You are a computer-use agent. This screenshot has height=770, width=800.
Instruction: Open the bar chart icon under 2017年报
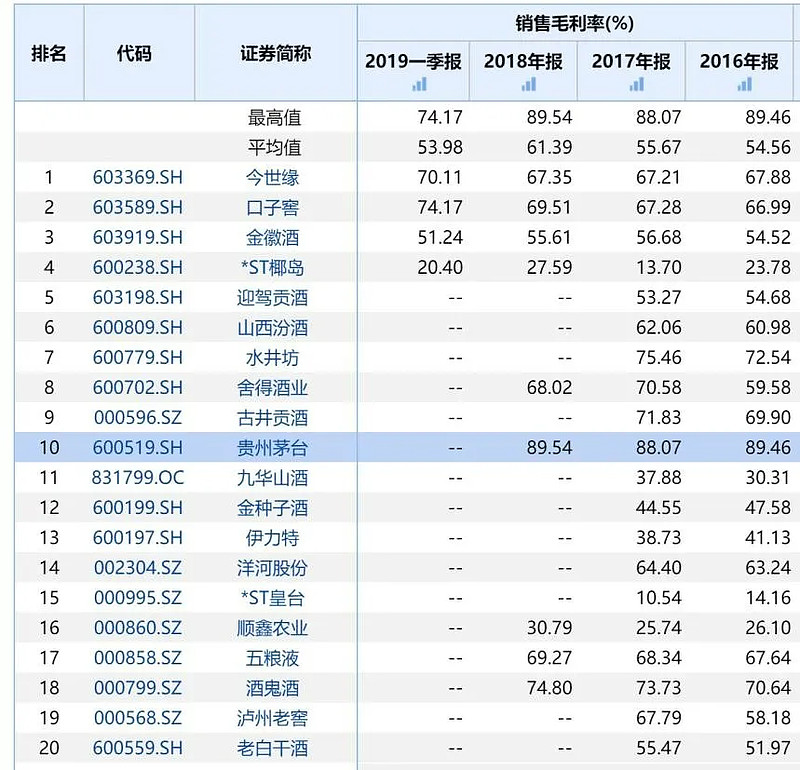[637, 84]
